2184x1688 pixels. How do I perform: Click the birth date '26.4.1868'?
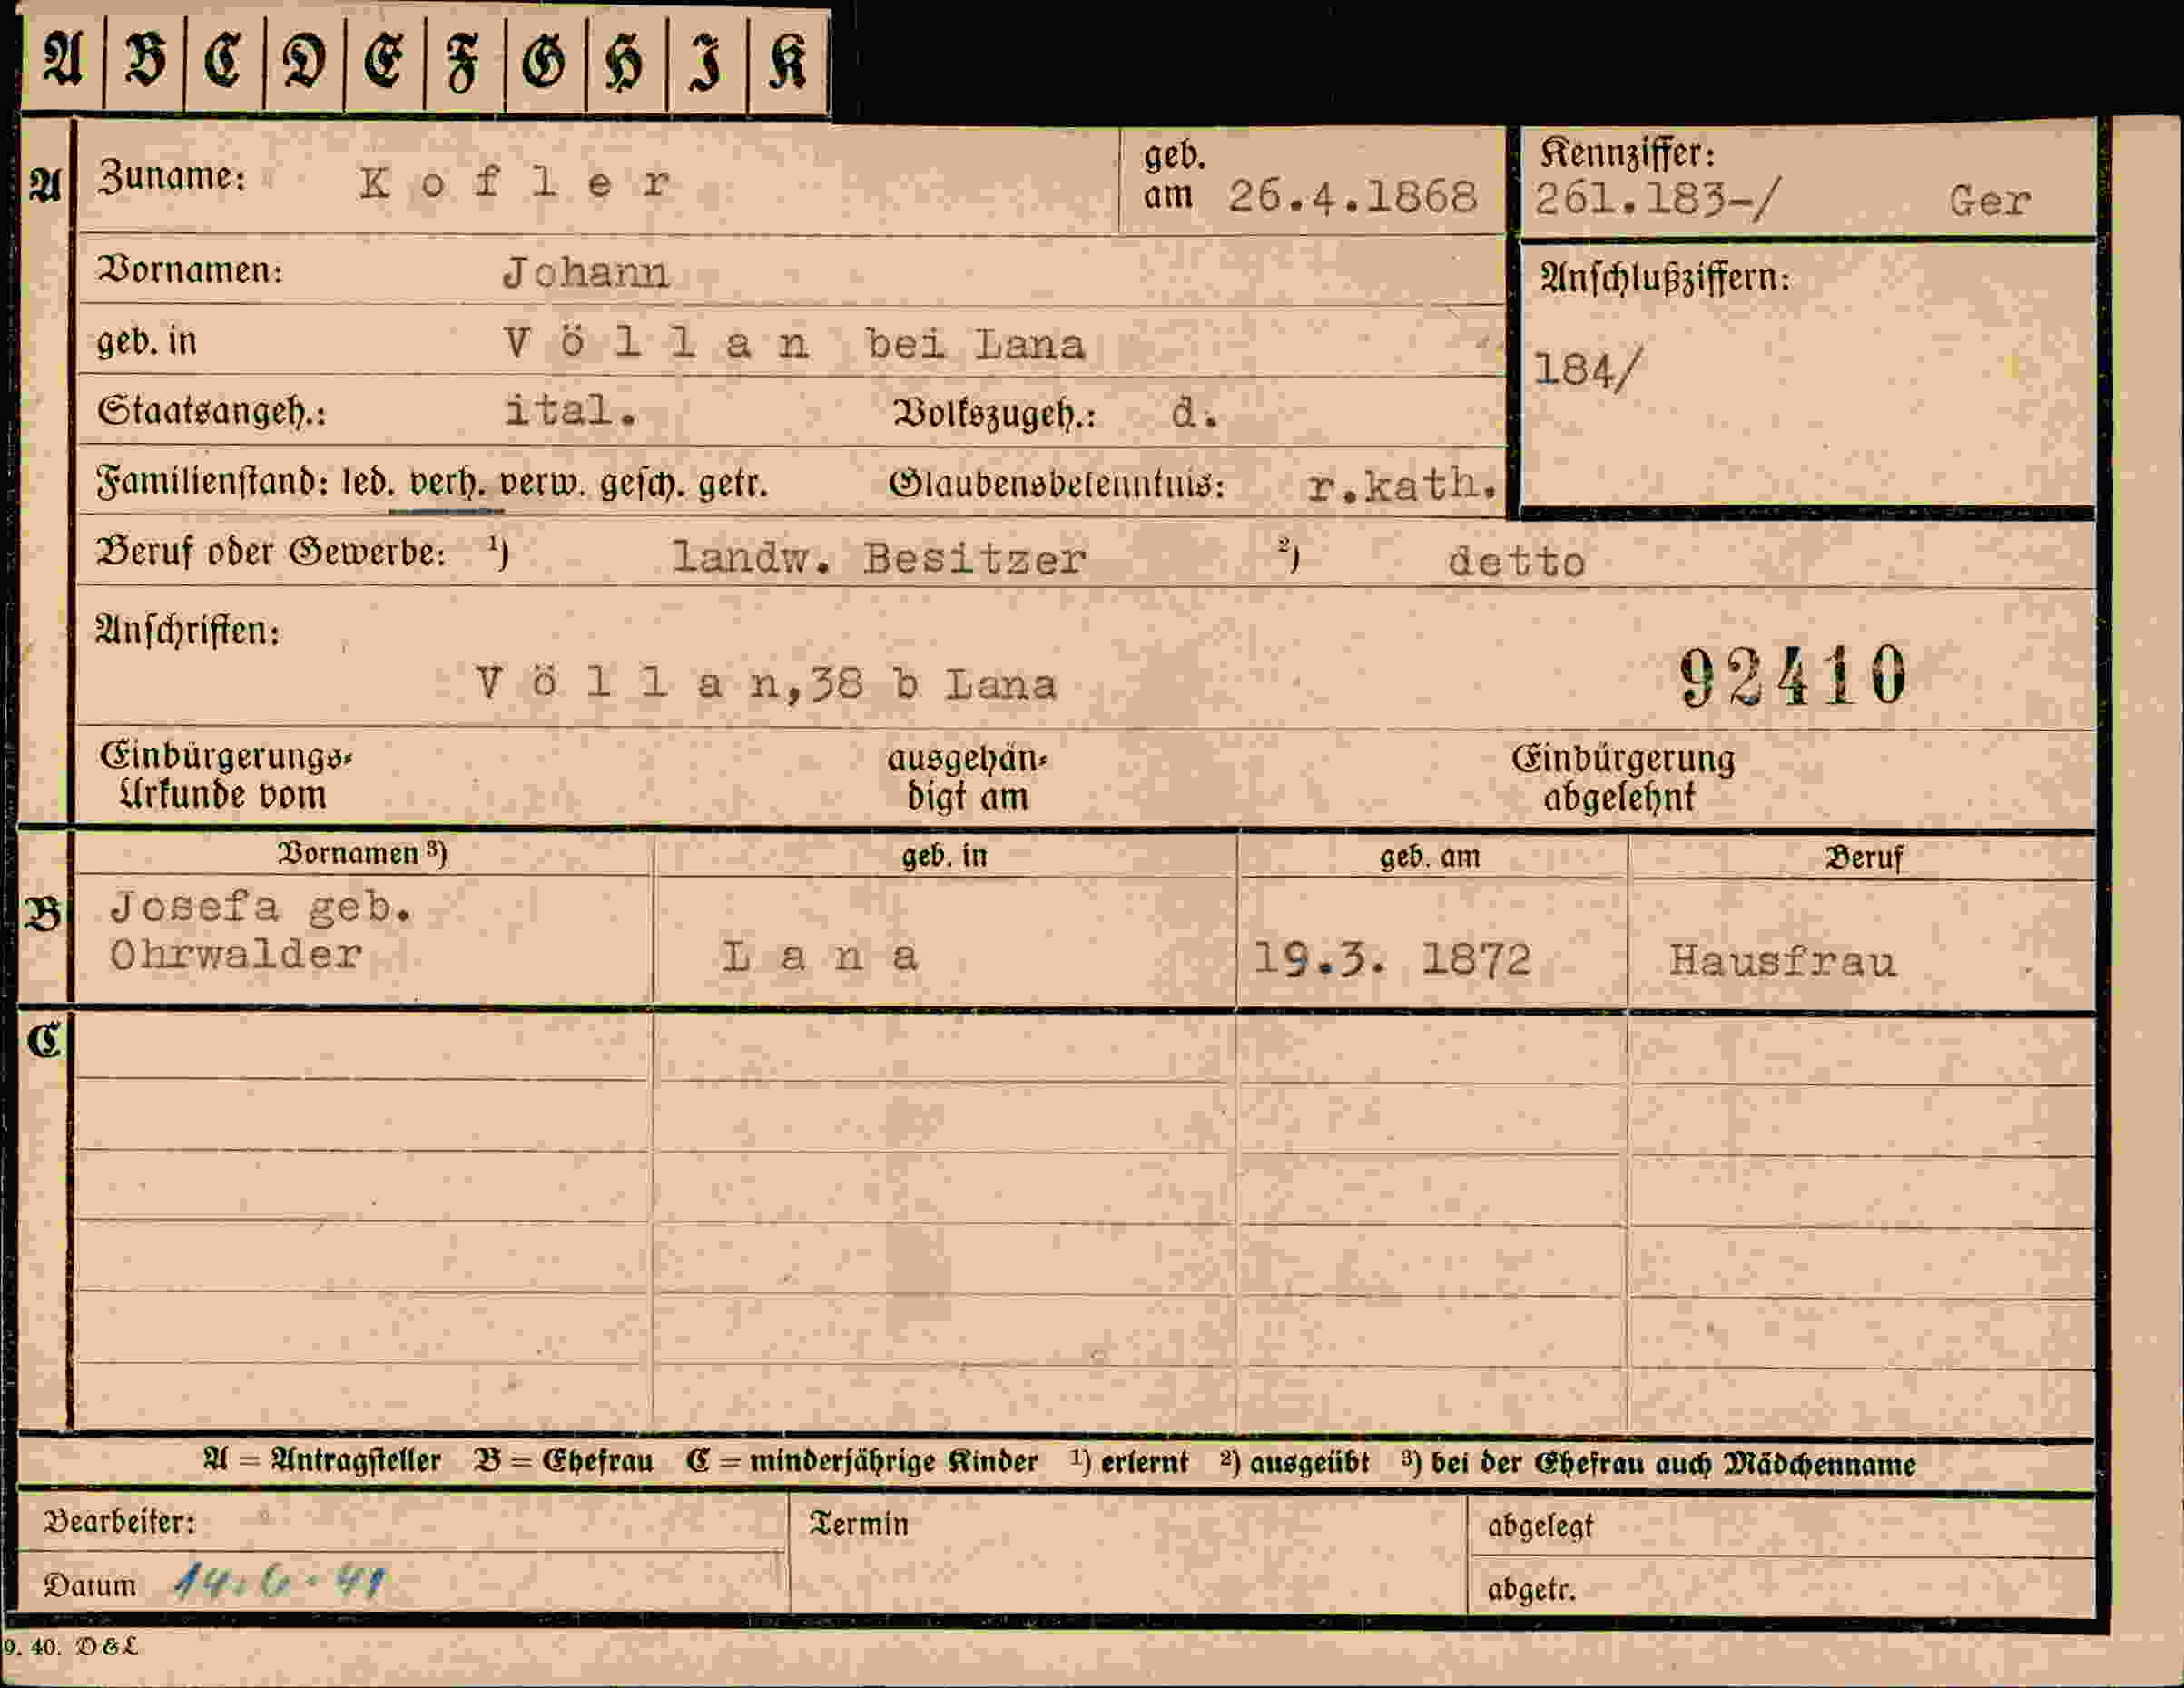[1352, 196]
